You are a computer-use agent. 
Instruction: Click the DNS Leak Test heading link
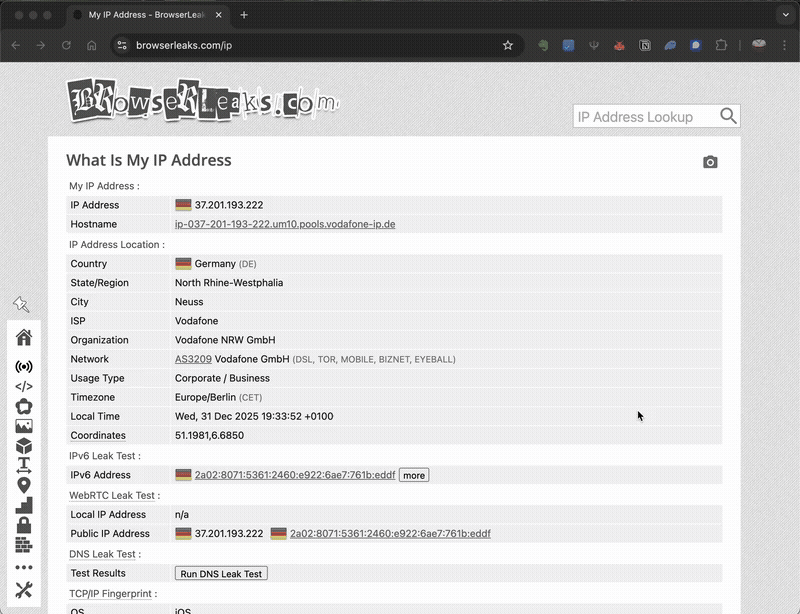(102, 554)
